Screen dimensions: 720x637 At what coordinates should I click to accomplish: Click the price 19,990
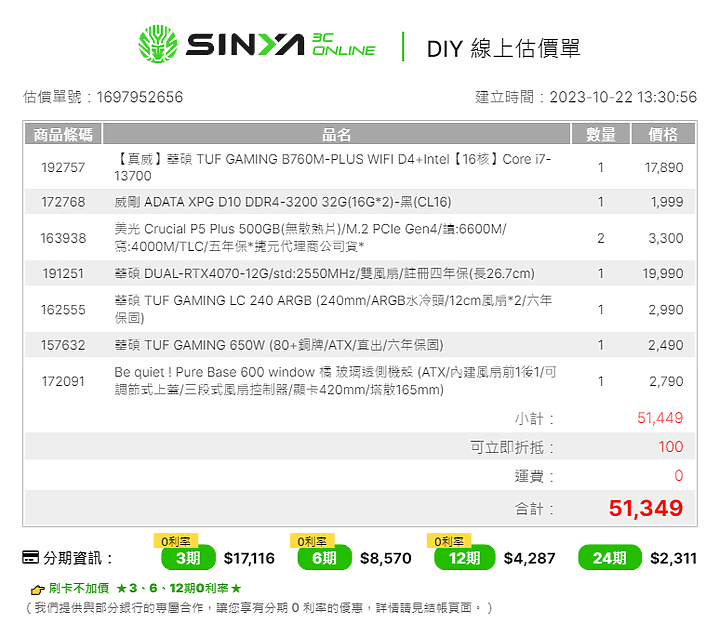(663, 273)
